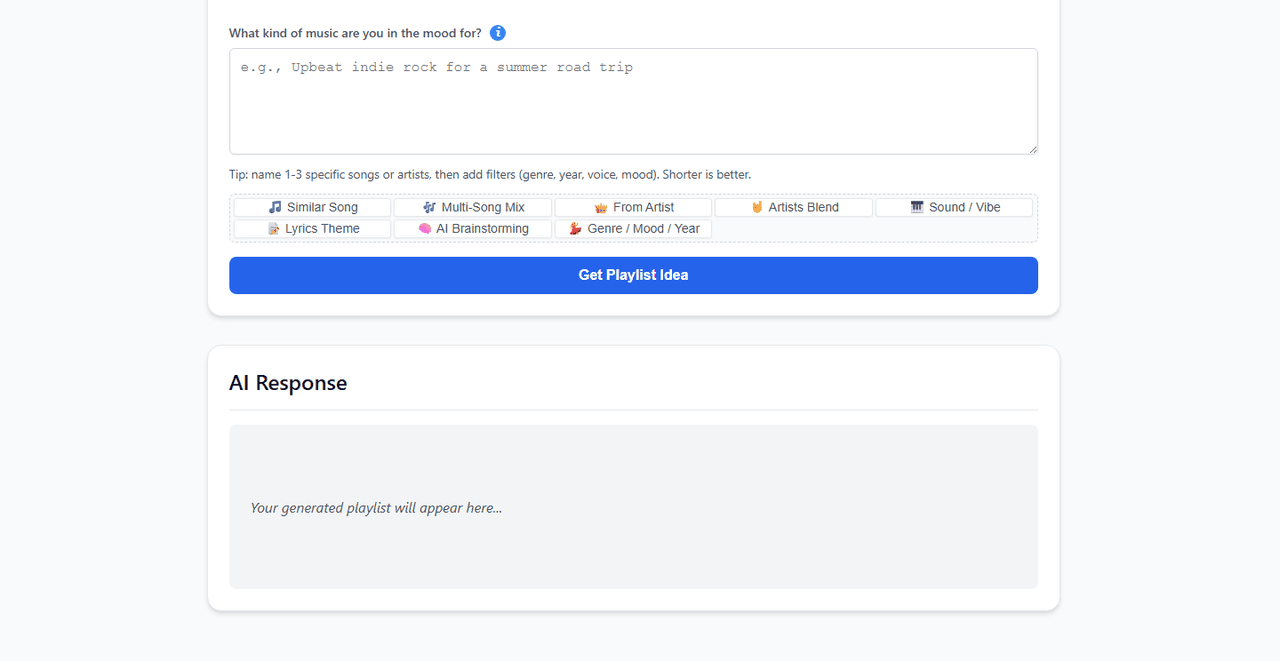Click inside the music mood text area
Viewport: 1280px width, 661px height.
(633, 101)
